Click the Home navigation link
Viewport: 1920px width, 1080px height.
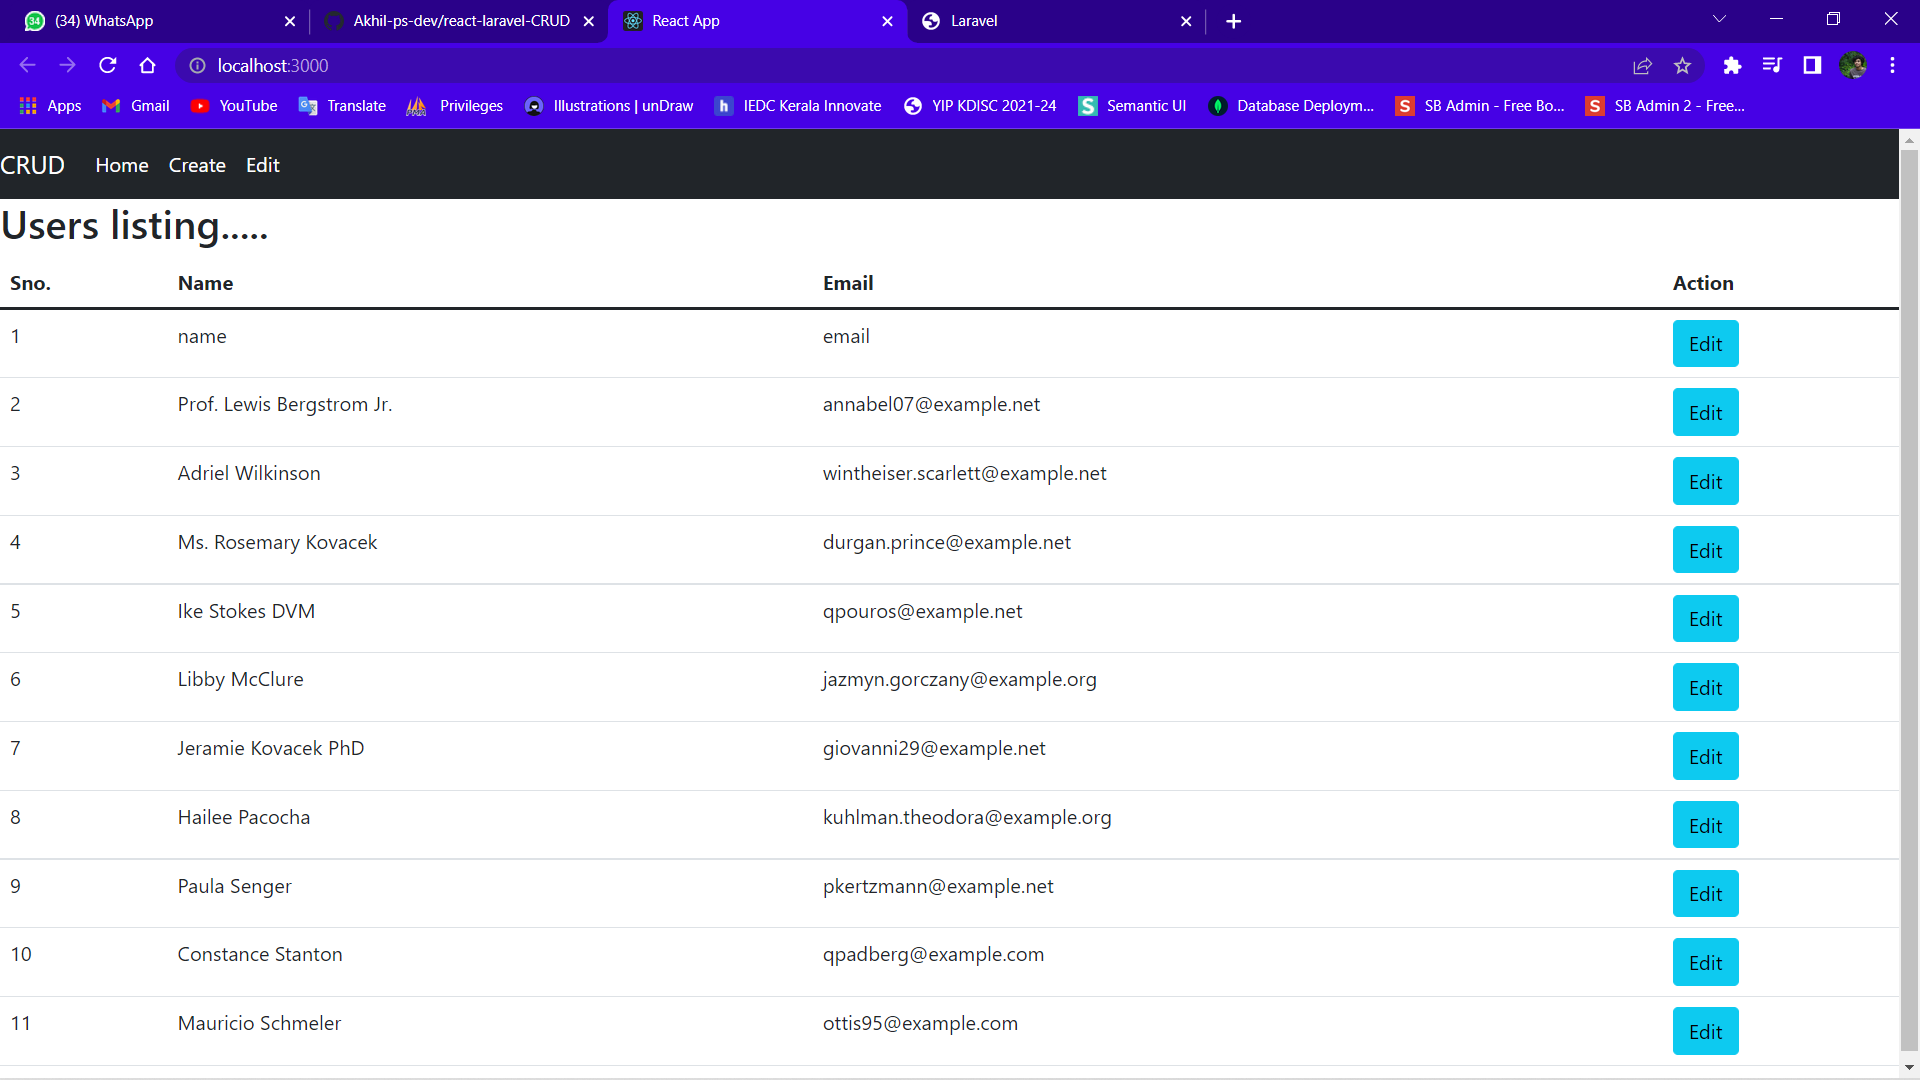pos(121,165)
